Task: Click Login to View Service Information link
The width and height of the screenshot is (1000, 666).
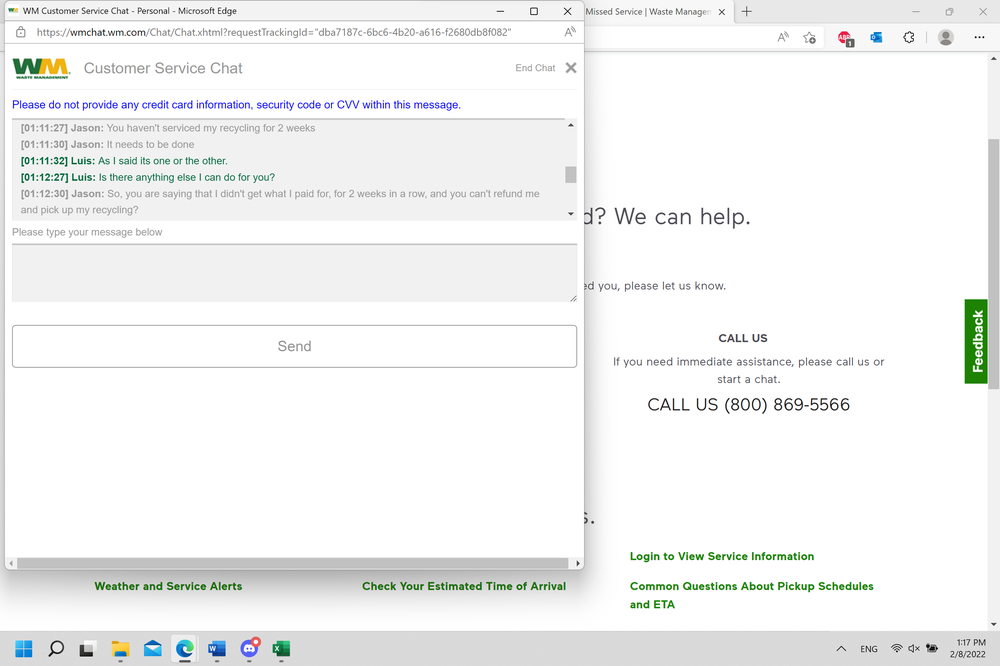Action: point(722,556)
